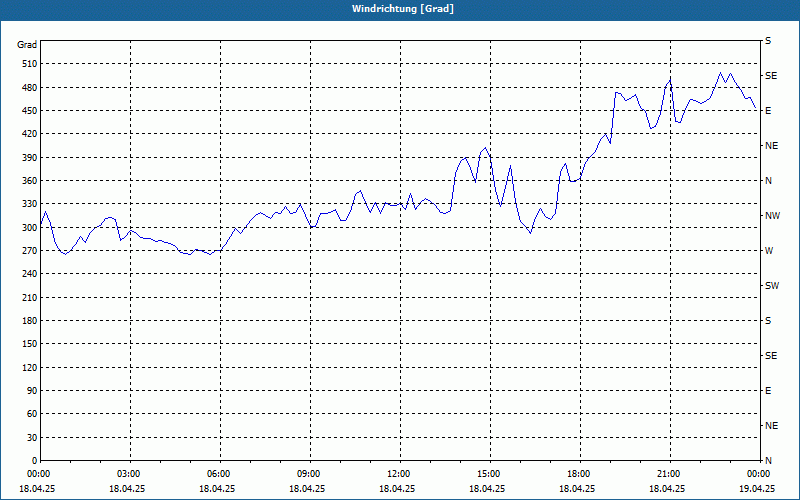Select the 06:00 time axis label
The height and width of the screenshot is (500, 800).
(x=218, y=474)
